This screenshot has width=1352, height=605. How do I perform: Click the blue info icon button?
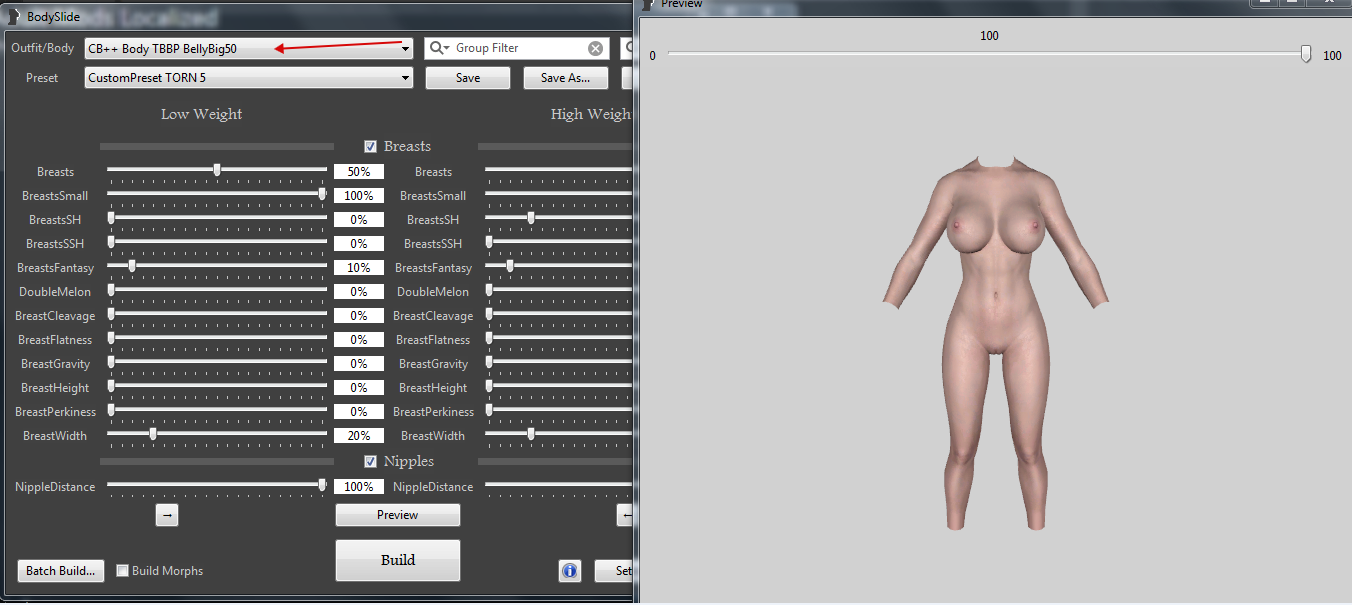tap(570, 571)
